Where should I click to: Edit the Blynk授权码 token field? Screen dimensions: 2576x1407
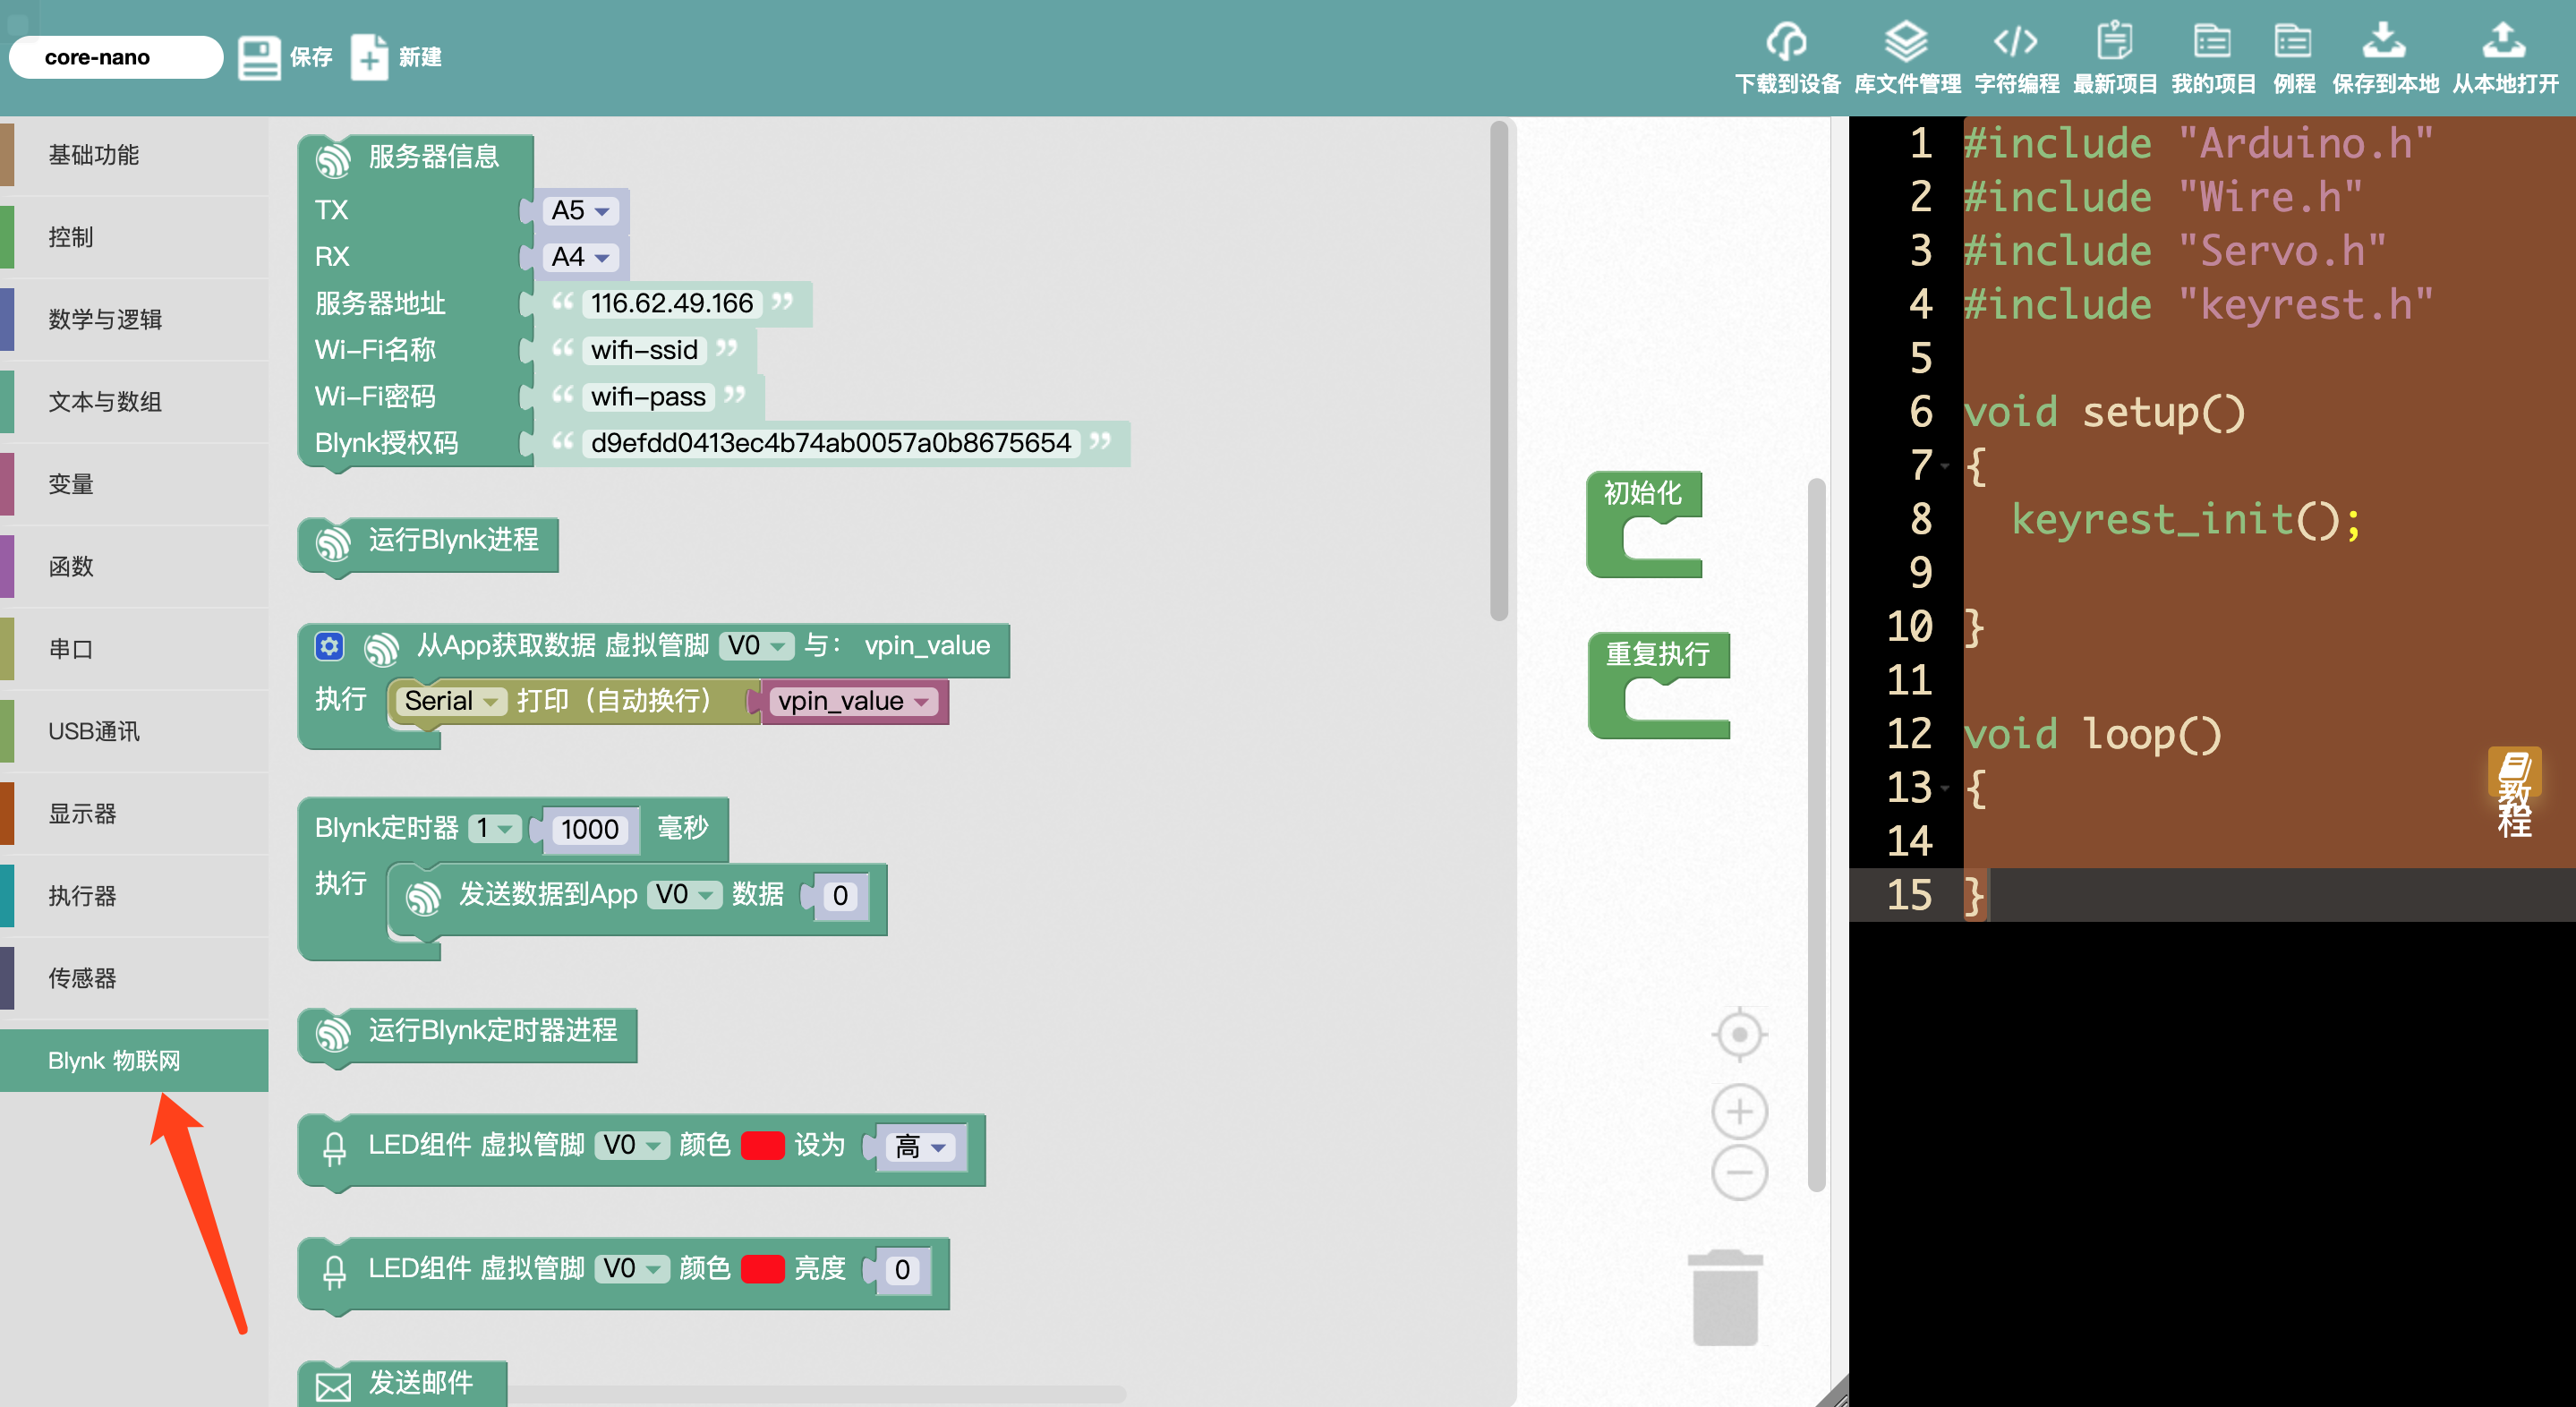point(831,443)
